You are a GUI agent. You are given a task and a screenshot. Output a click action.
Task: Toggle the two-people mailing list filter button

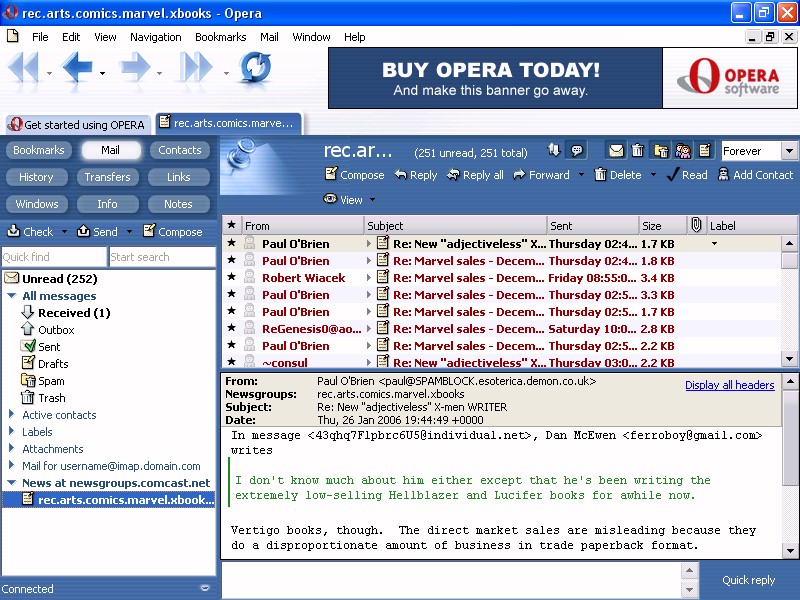pos(683,150)
